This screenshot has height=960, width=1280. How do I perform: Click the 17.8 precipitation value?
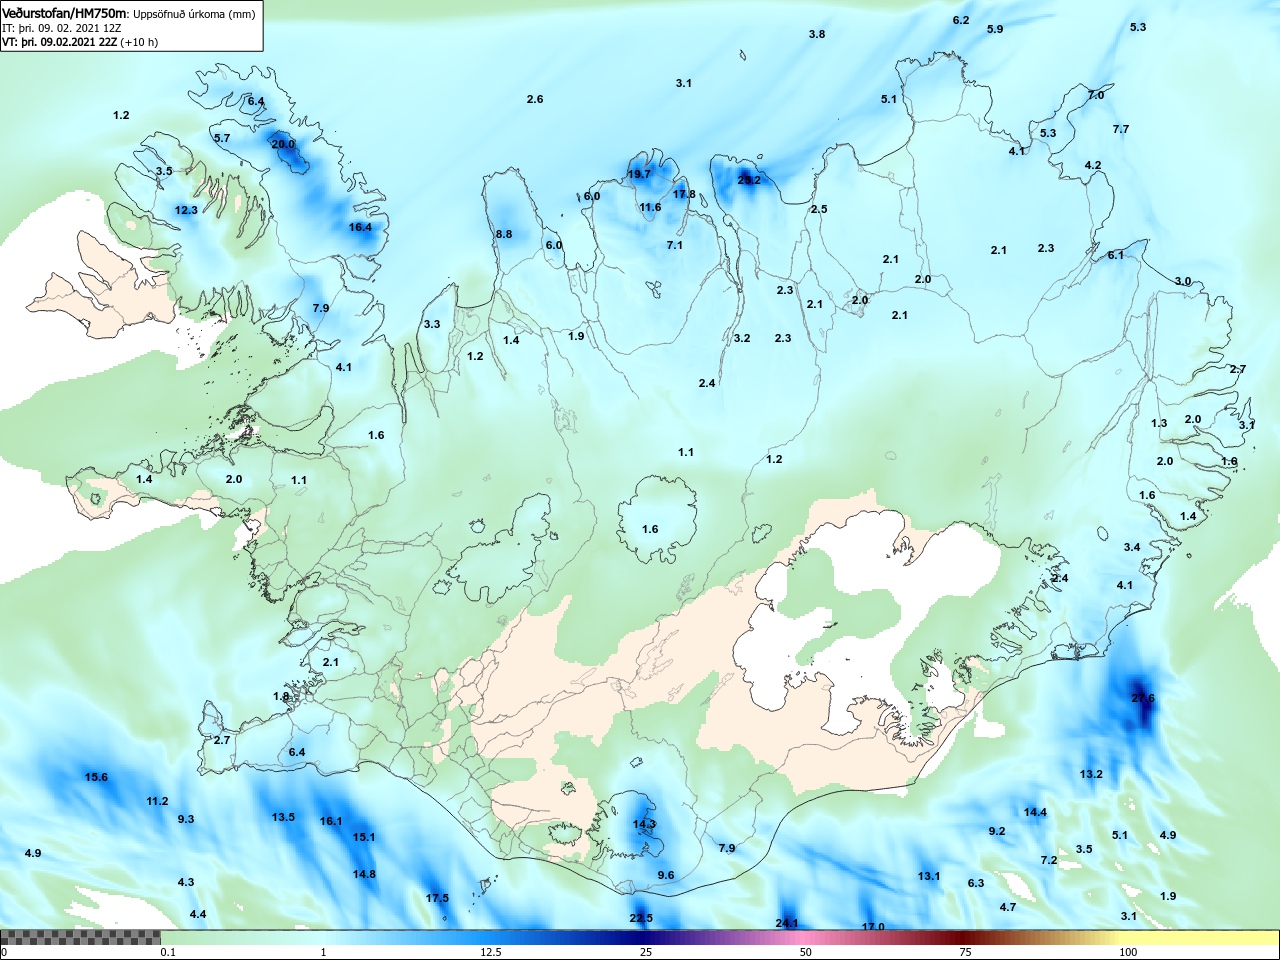pos(684,194)
